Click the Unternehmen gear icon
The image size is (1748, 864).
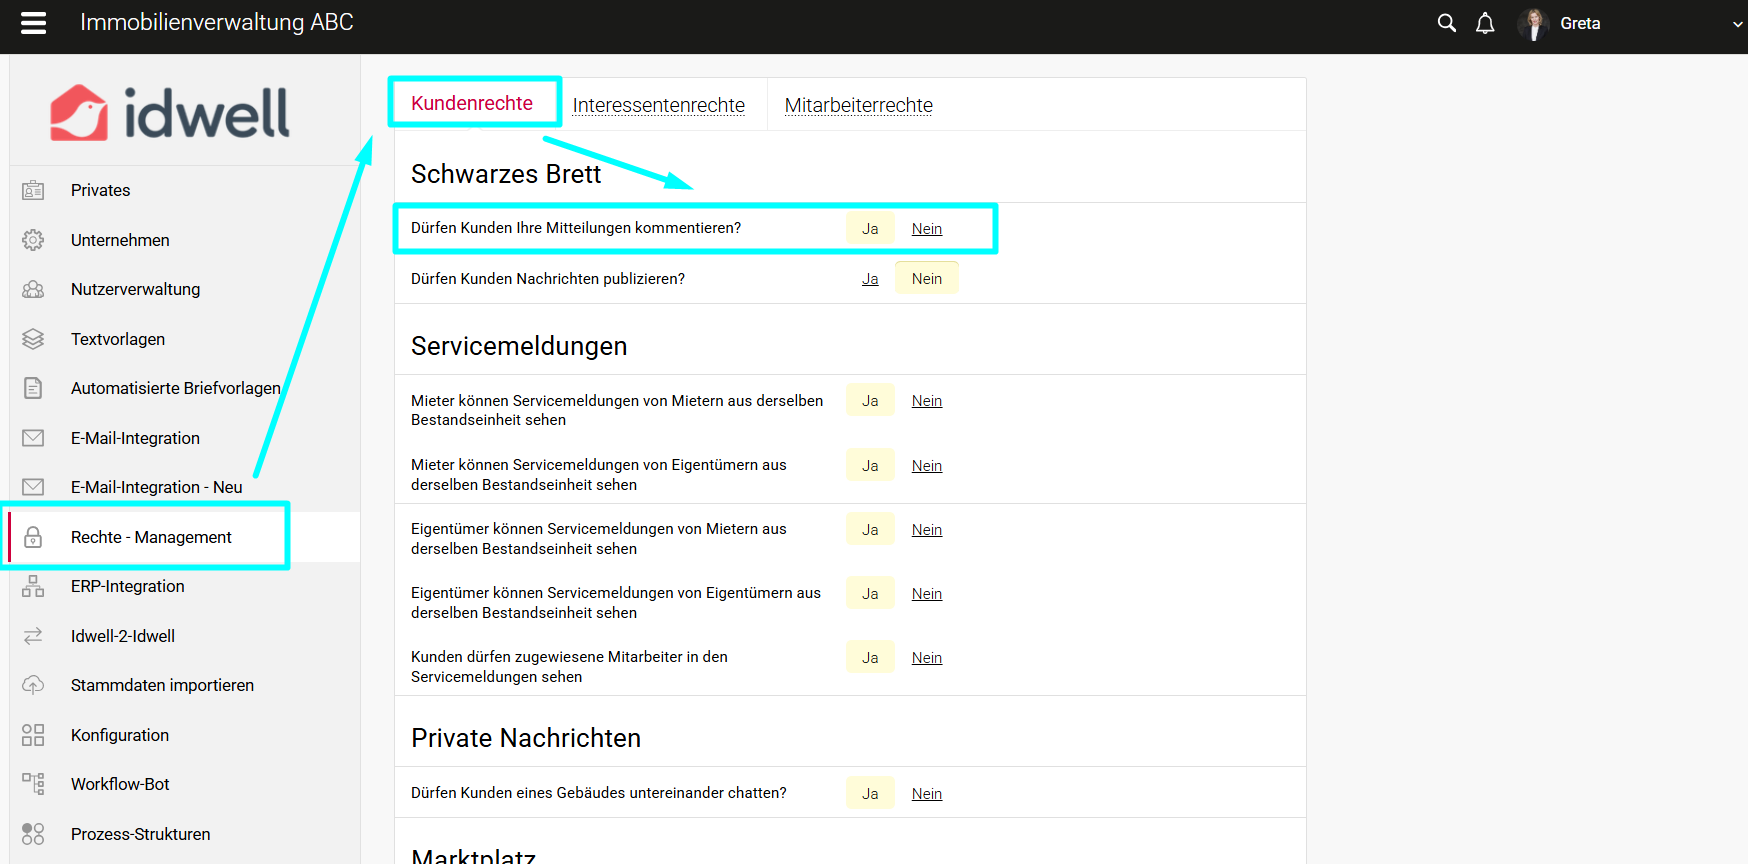point(33,240)
